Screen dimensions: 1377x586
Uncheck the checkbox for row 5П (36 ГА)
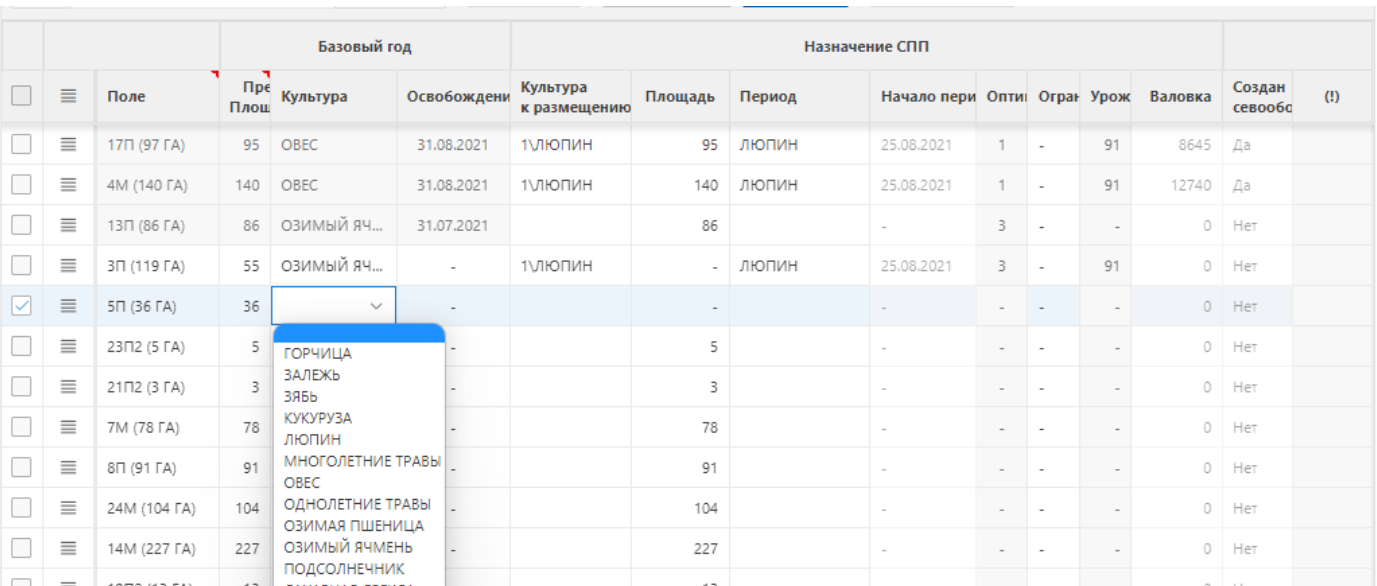(21, 306)
